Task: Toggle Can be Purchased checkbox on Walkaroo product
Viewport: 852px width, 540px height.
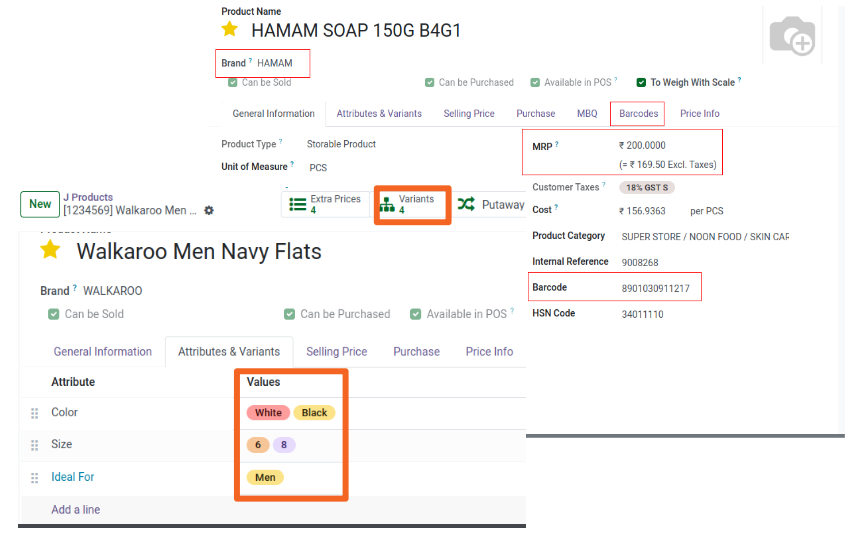Action: [289, 314]
